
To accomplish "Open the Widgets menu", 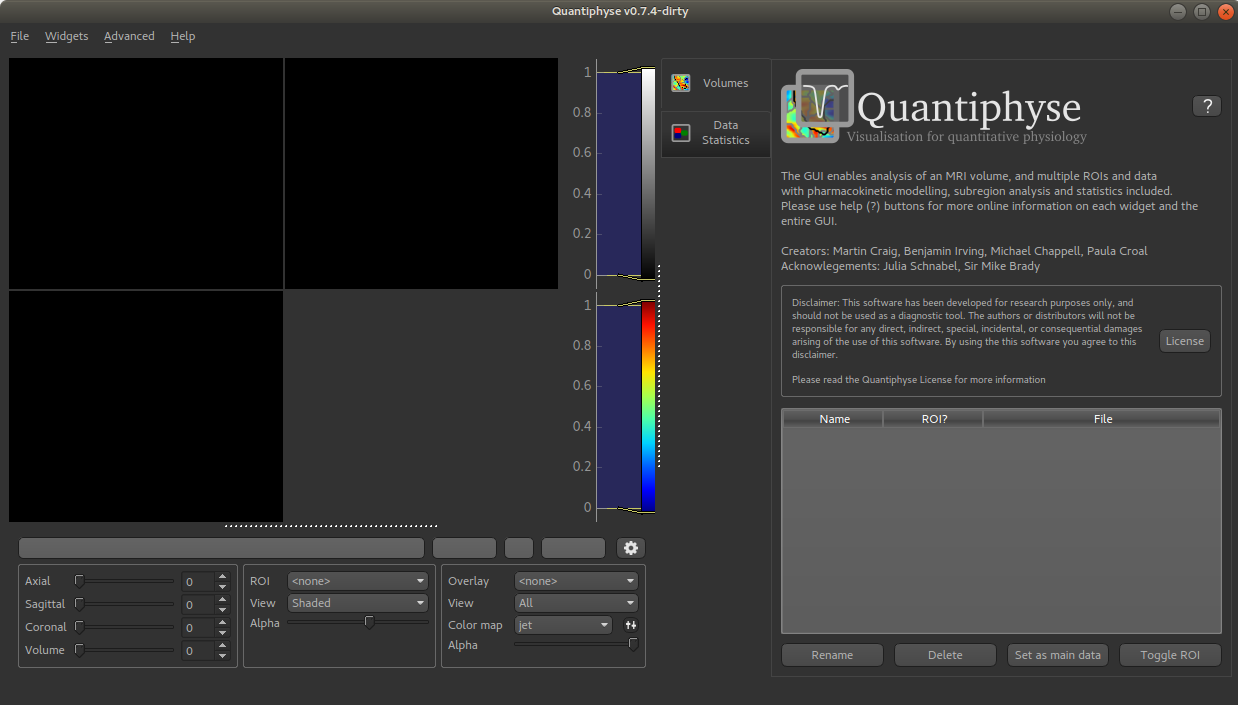I will coord(66,36).
